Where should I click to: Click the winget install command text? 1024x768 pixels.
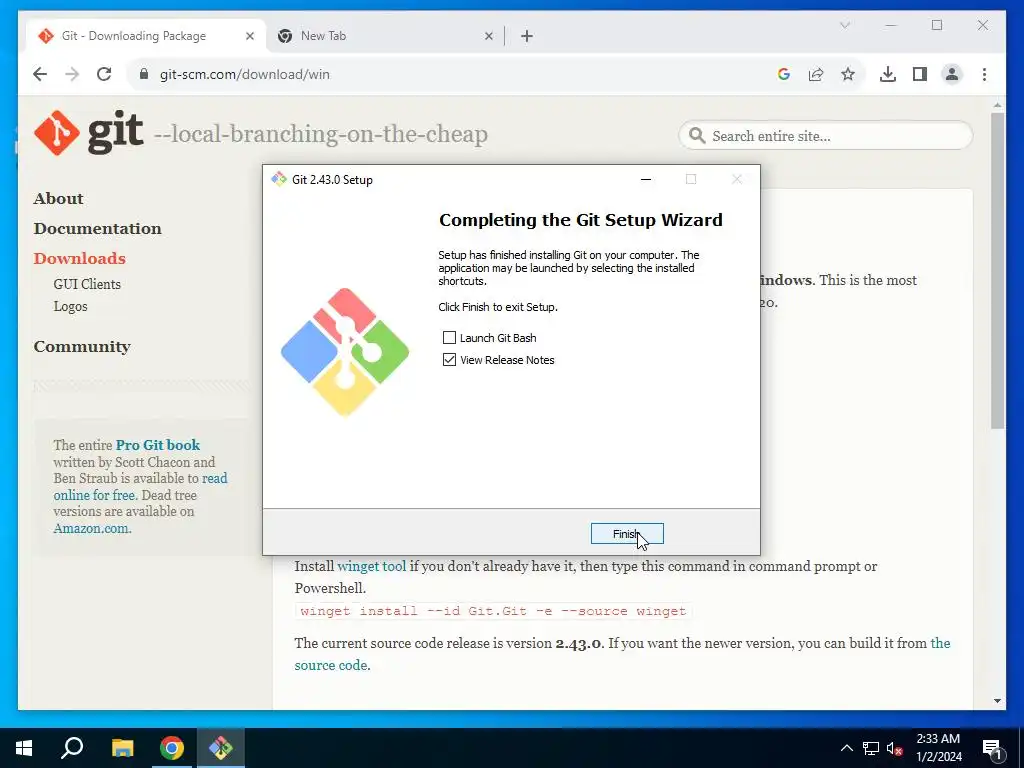pyautogui.click(x=493, y=611)
